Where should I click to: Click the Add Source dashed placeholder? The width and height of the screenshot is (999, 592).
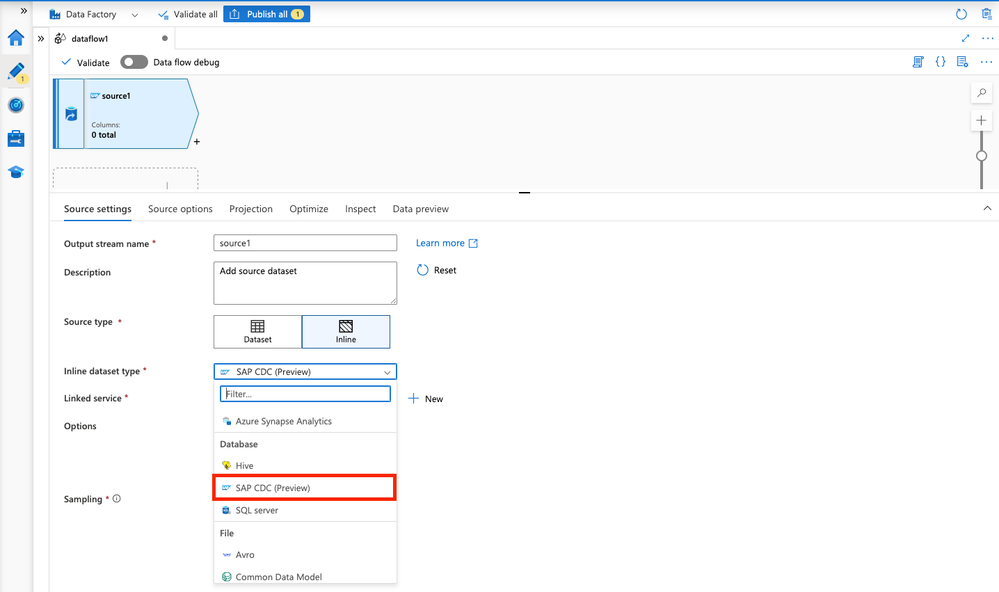pos(126,178)
